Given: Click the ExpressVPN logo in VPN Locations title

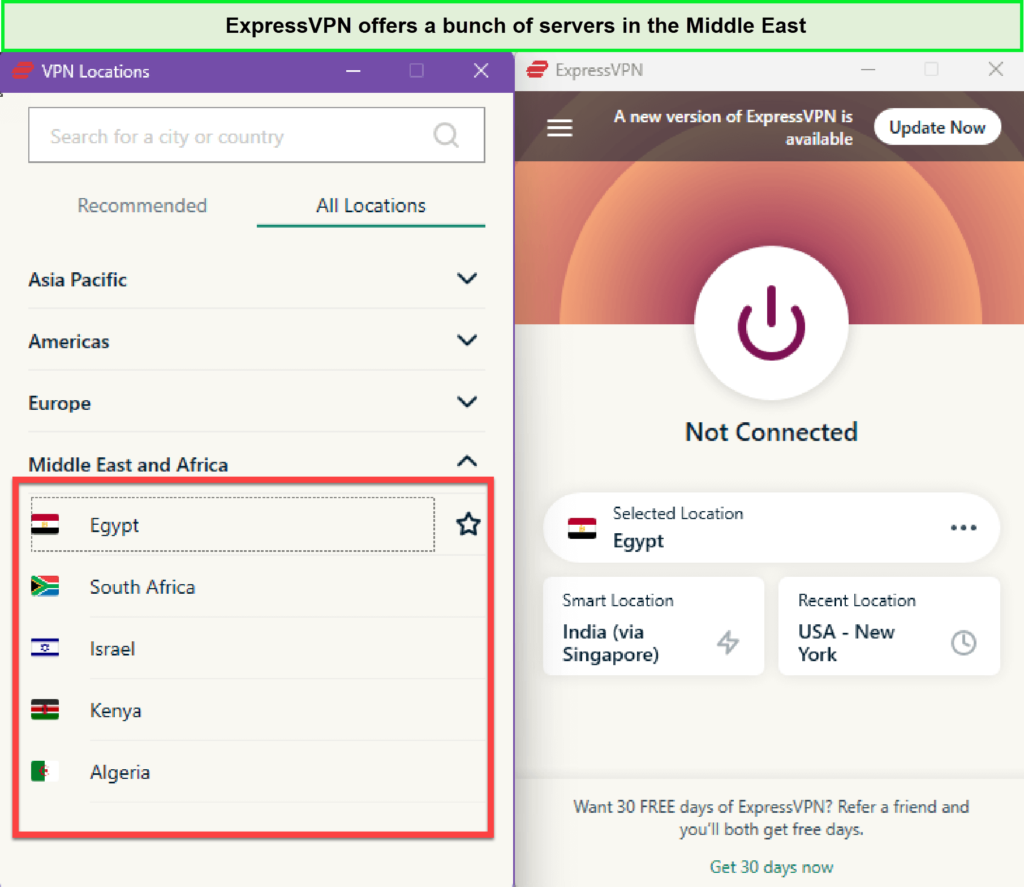Looking at the screenshot, I should [23, 71].
